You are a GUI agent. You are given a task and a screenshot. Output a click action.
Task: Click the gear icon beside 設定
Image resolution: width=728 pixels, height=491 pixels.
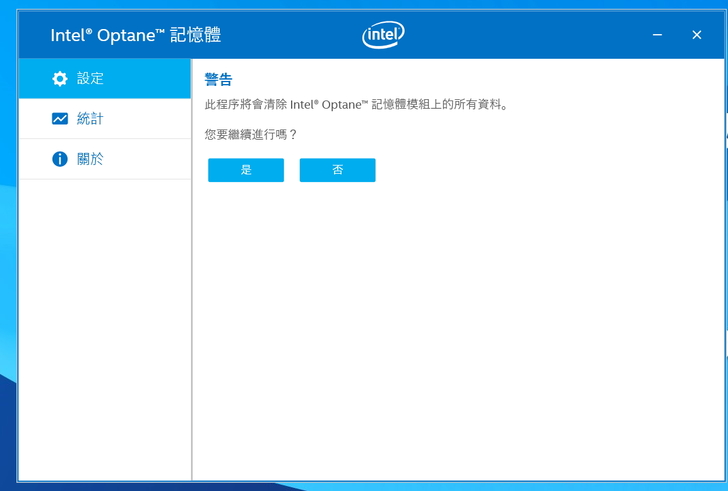60,79
